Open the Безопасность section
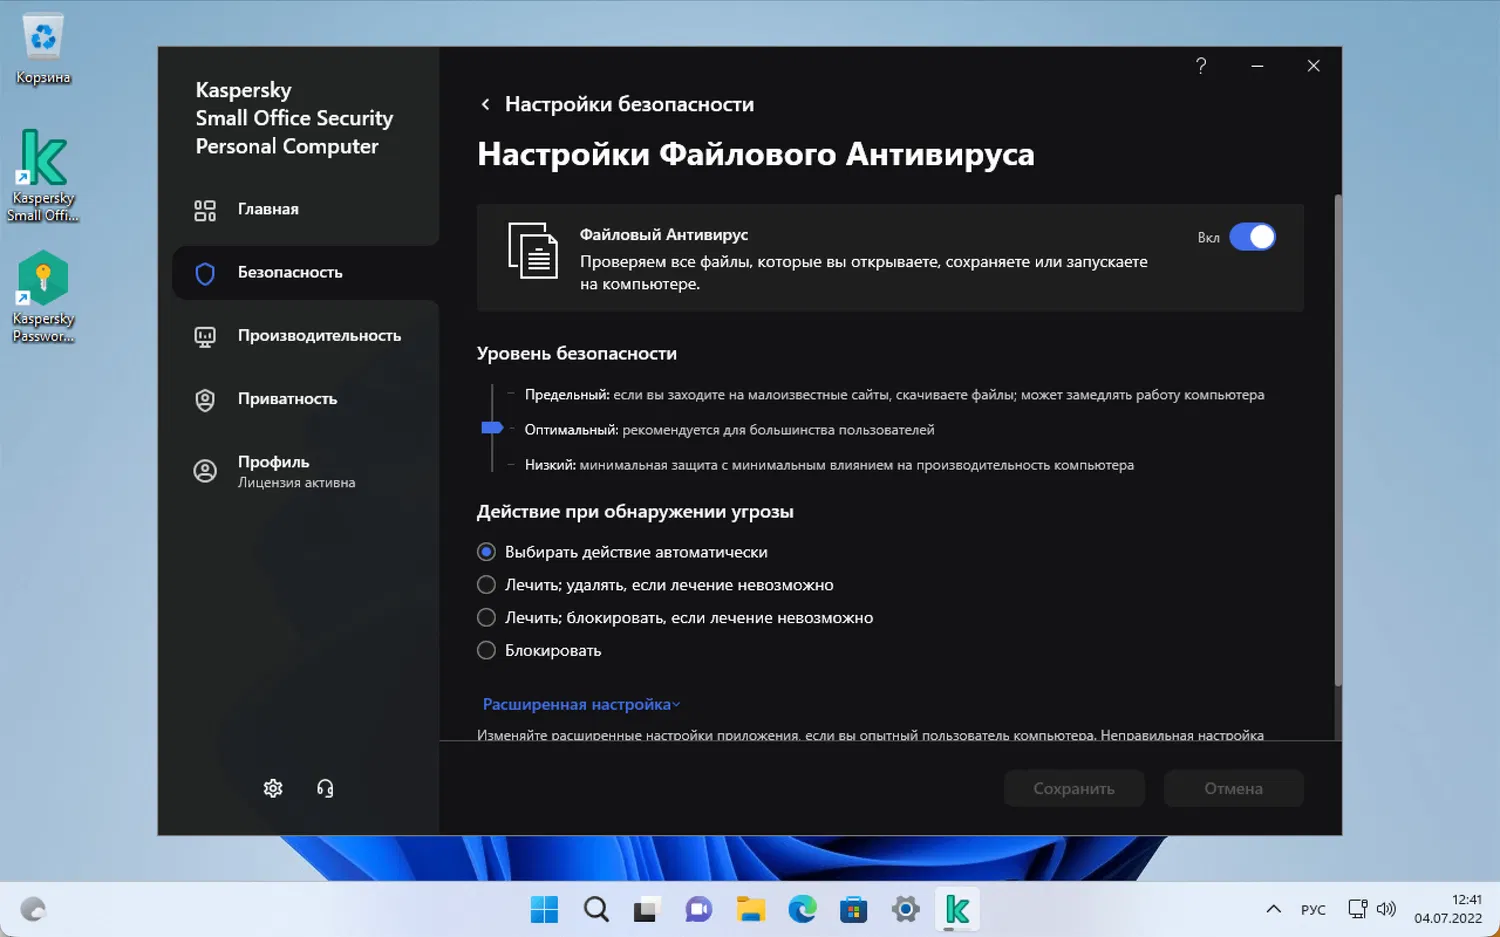Viewport: 1500px width, 937px height. [x=305, y=272]
